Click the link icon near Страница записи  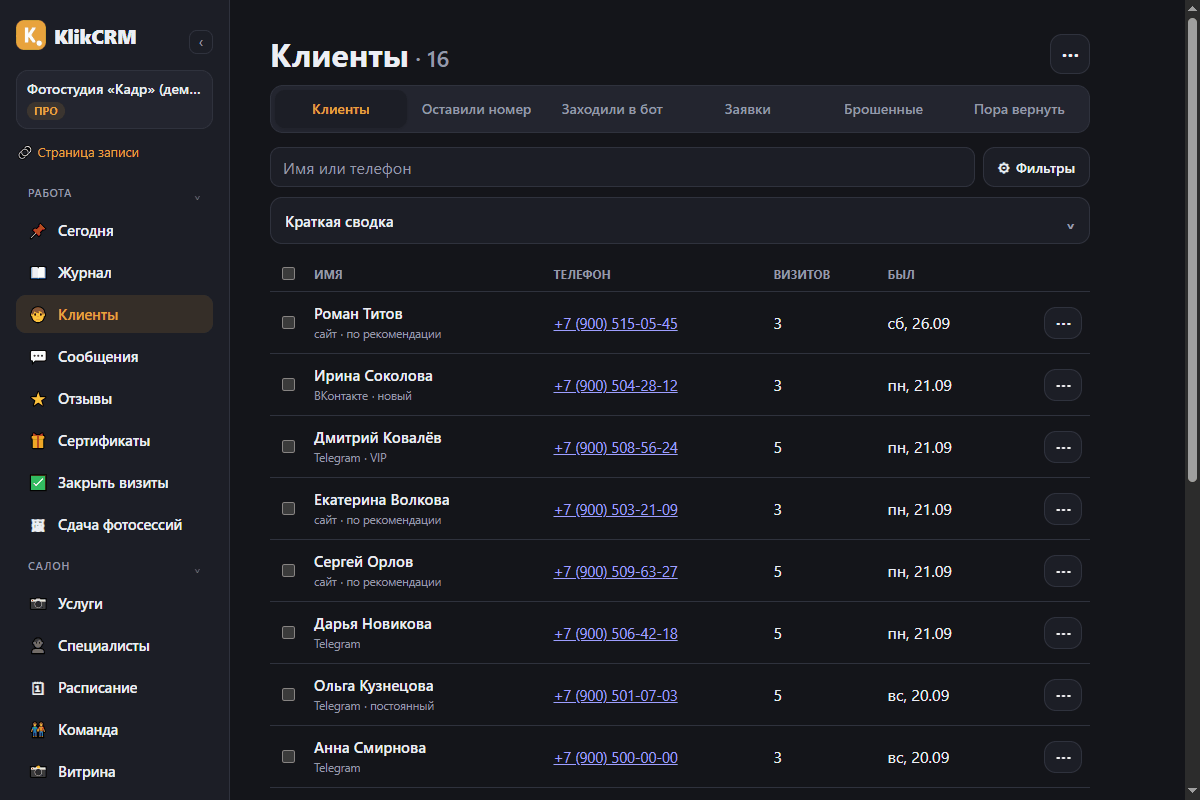25,153
